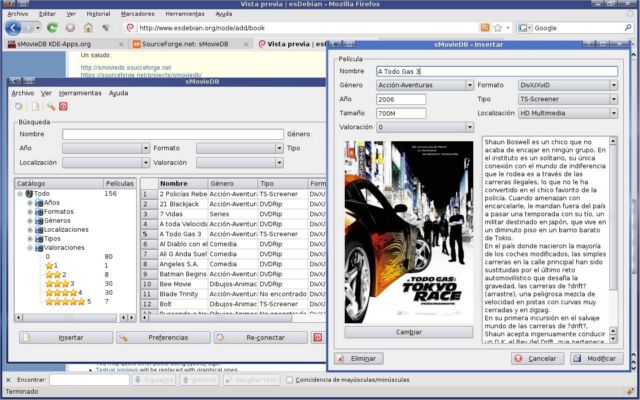Open Localización HD Multimedia dropdown
The image size is (640, 400).
(568, 113)
